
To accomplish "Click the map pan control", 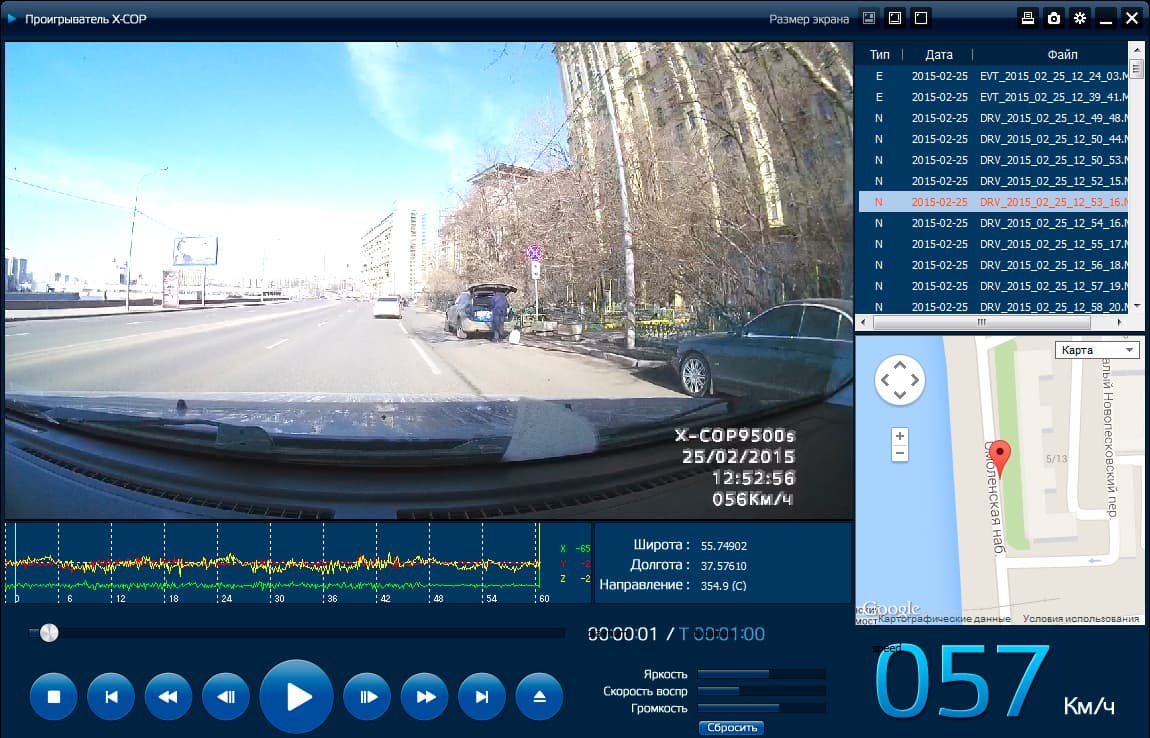I will click(x=900, y=380).
